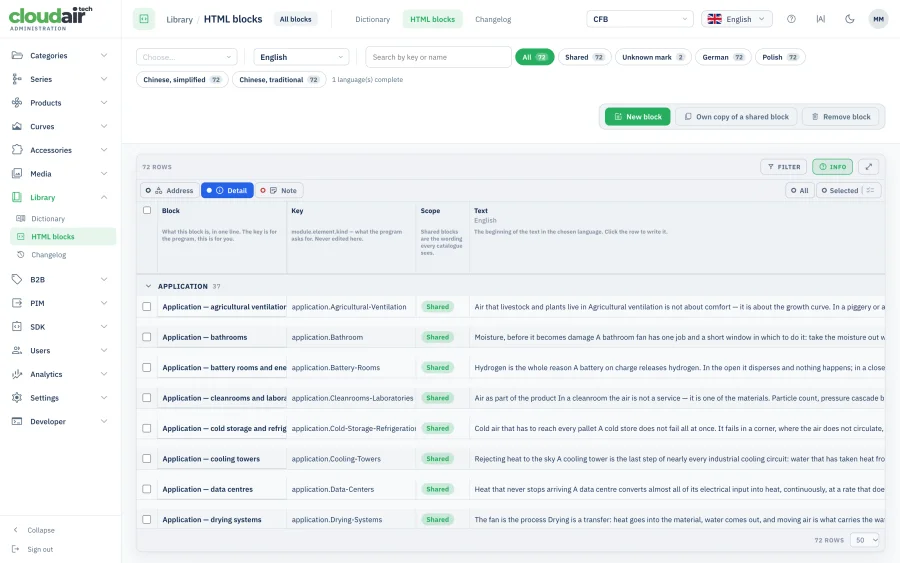
Task: Check the Application — drying systems row checkbox
Action: click(147, 519)
